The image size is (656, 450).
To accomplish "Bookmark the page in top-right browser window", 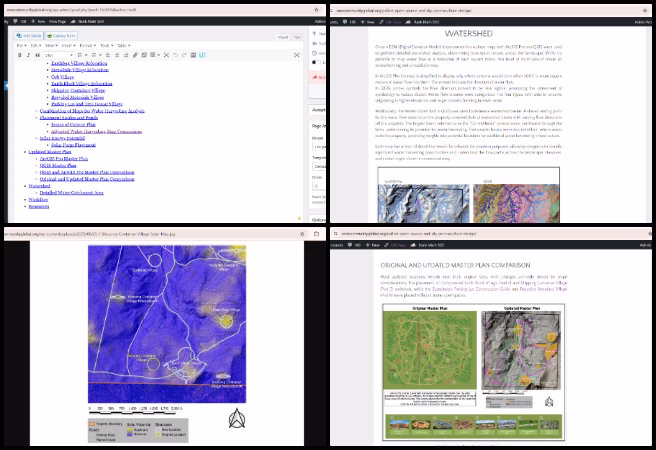I will (x=645, y=10).
